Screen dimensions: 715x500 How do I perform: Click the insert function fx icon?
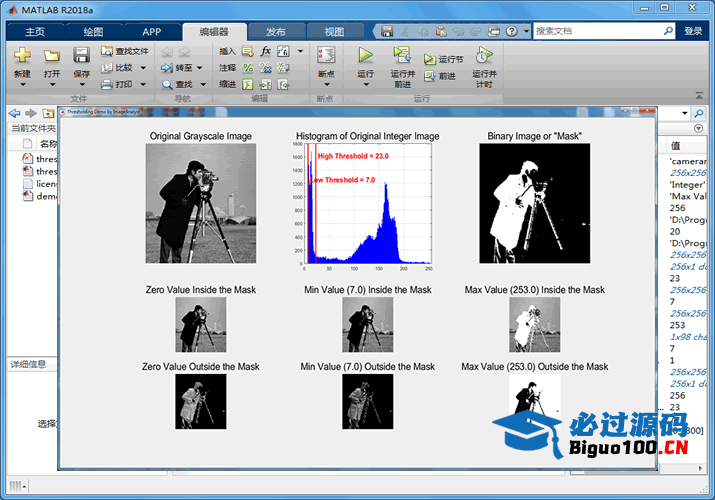point(265,51)
